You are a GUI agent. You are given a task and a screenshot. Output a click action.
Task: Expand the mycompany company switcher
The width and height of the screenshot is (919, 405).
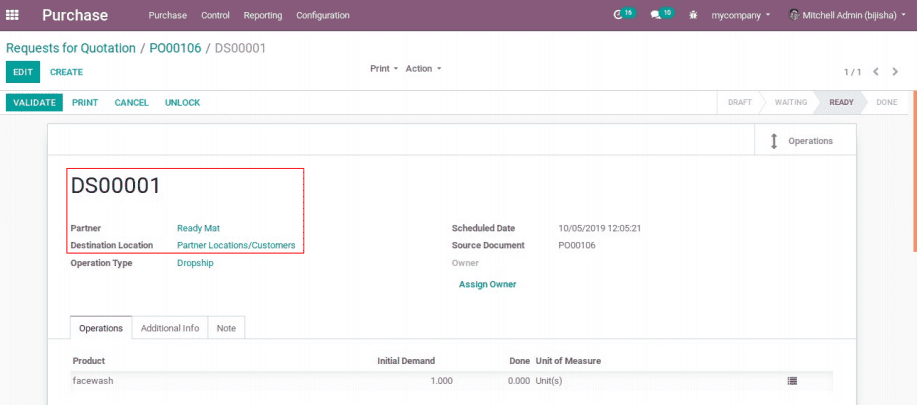click(741, 15)
